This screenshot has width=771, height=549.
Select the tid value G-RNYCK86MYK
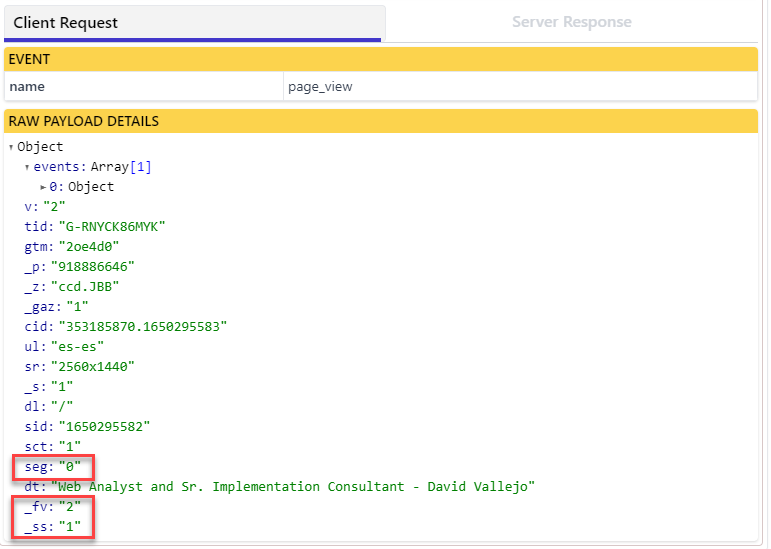111,227
